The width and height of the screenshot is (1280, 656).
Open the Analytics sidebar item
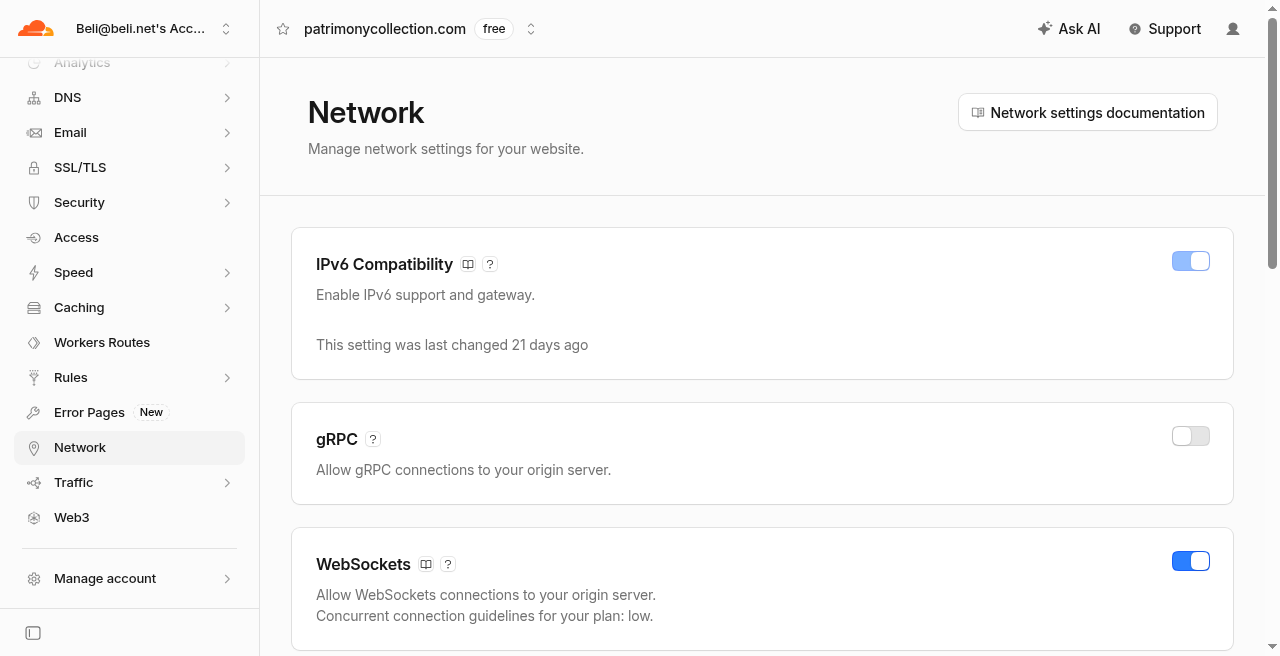pyautogui.click(x=129, y=64)
